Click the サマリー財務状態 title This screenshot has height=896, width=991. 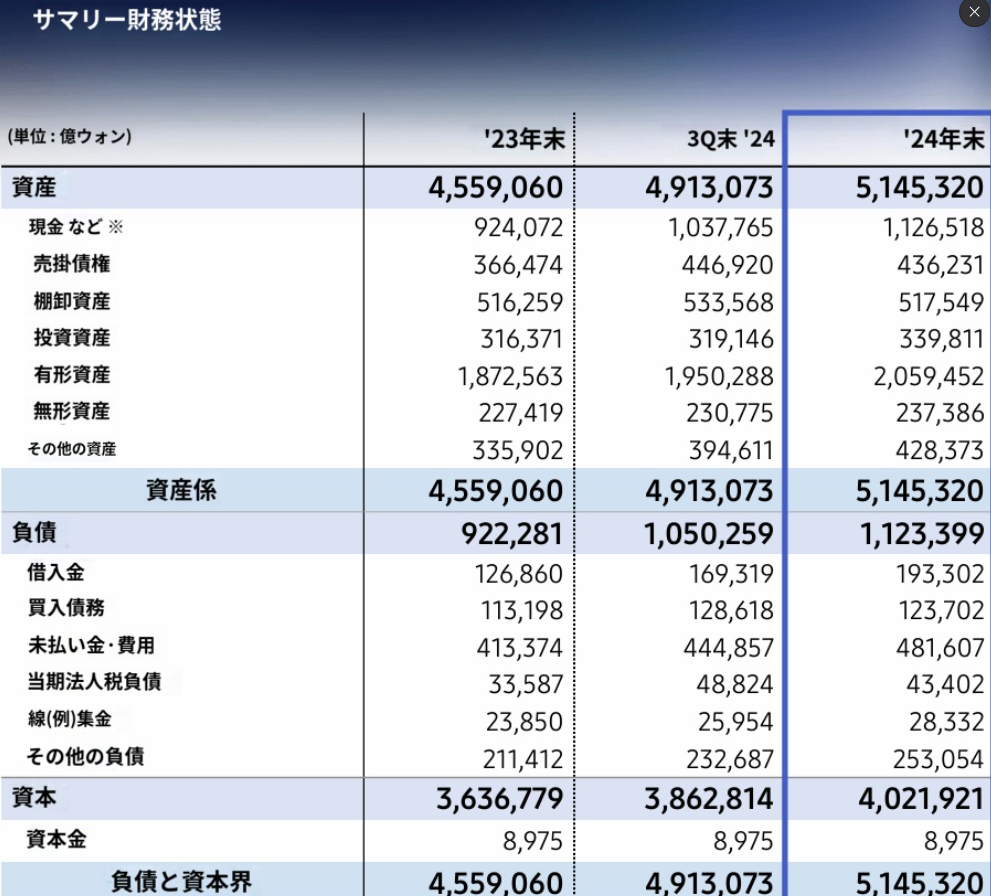[x=126, y=20]
